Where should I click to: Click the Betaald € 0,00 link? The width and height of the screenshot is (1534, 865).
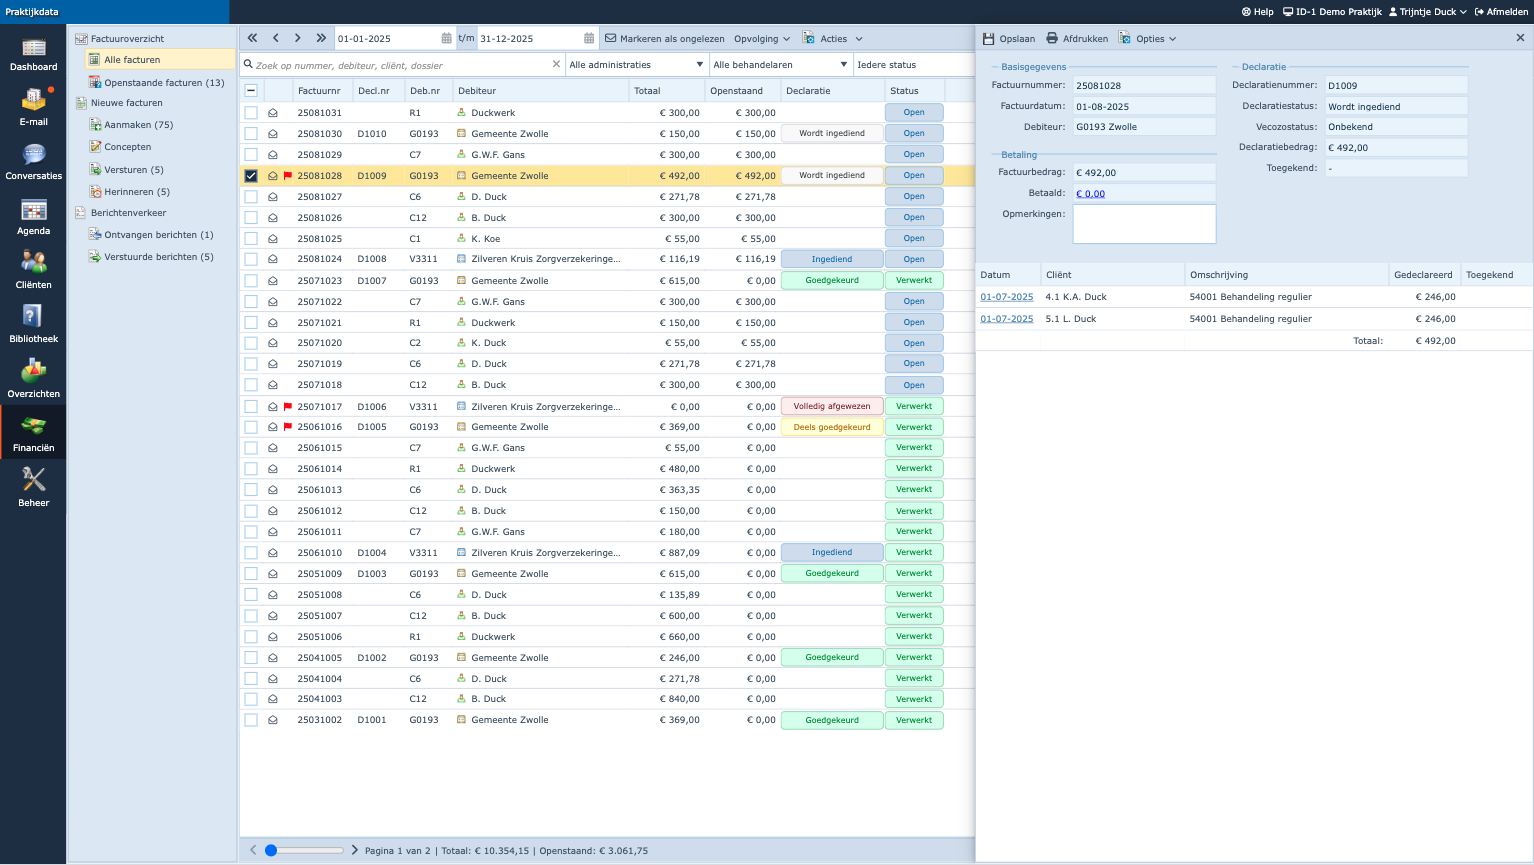[x=1090, y=194]
